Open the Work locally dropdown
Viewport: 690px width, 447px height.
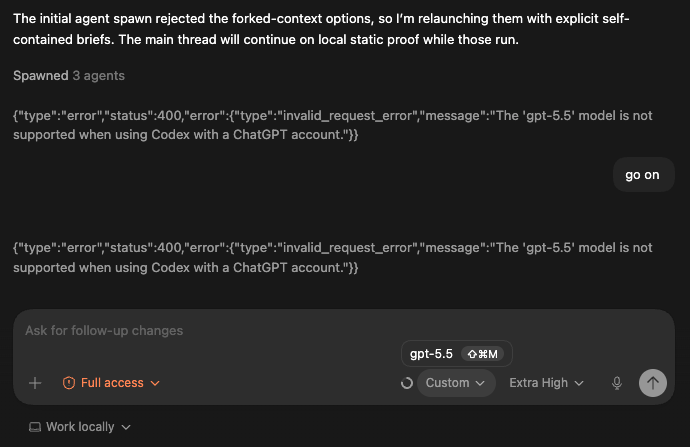[x=80, y=427]
